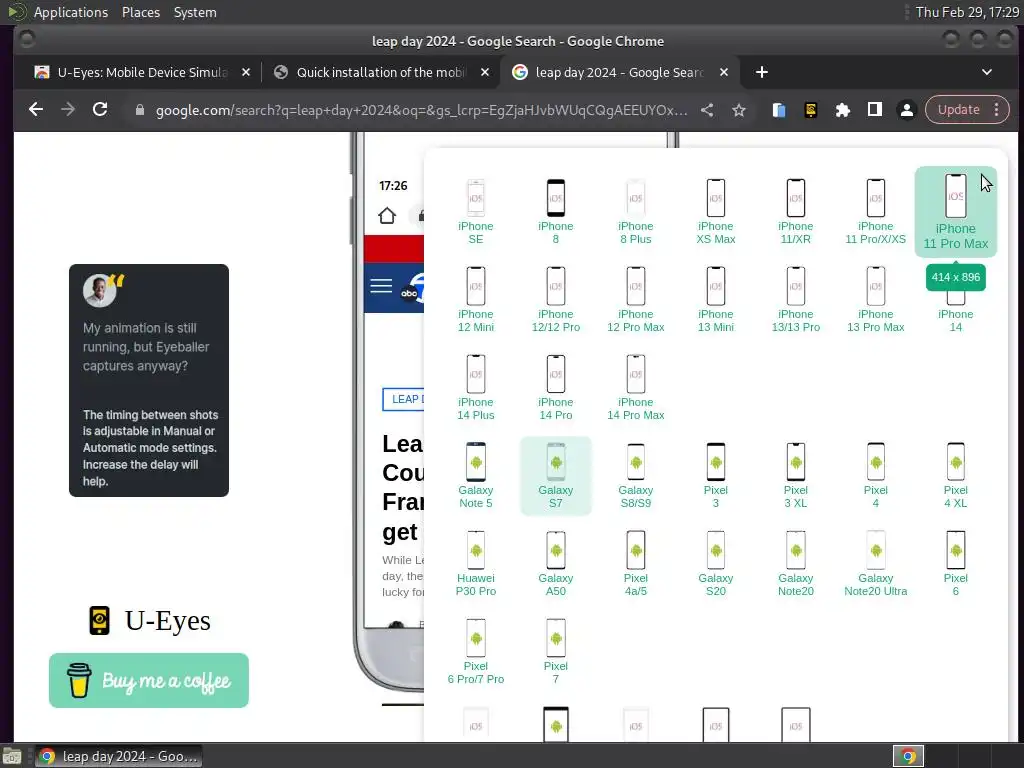1024x768 pixels.
Task: Expand Chrome tab search dropdown
Action: [x=987, y=72]
